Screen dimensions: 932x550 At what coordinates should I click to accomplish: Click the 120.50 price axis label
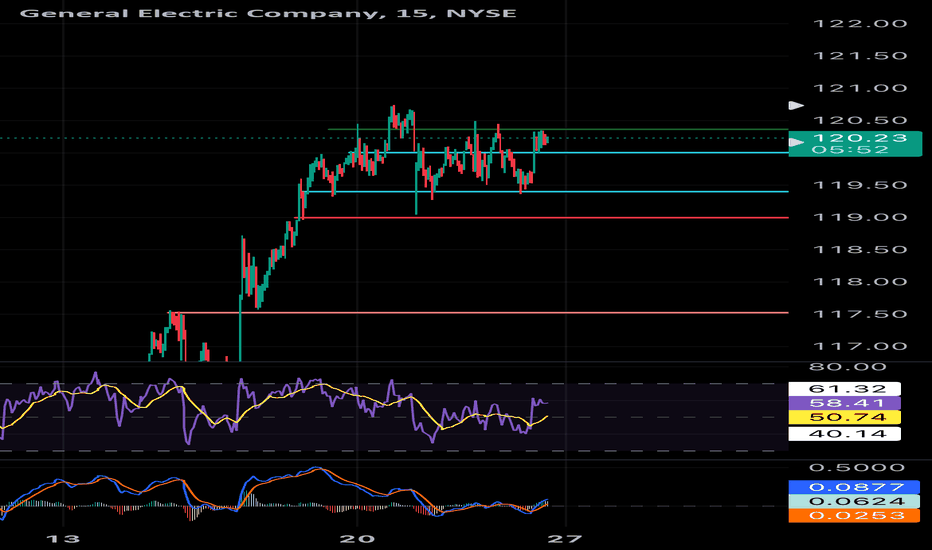click(859, 121)
